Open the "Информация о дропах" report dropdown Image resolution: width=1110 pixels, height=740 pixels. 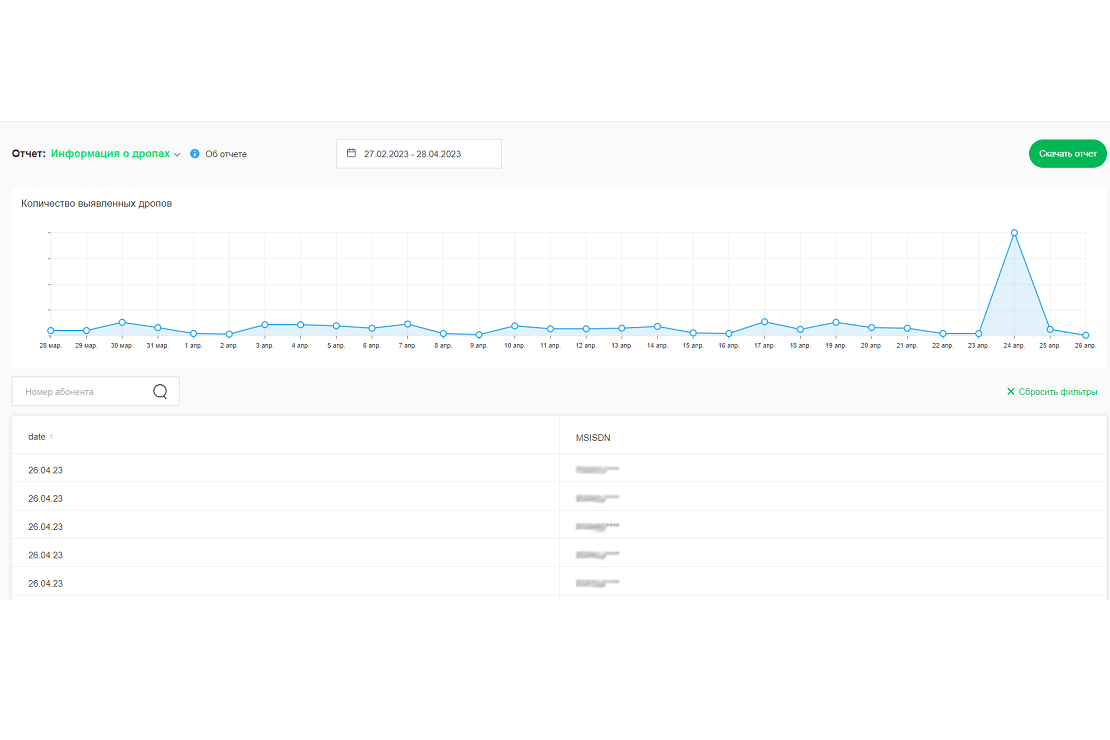click(x=115, y=154)
